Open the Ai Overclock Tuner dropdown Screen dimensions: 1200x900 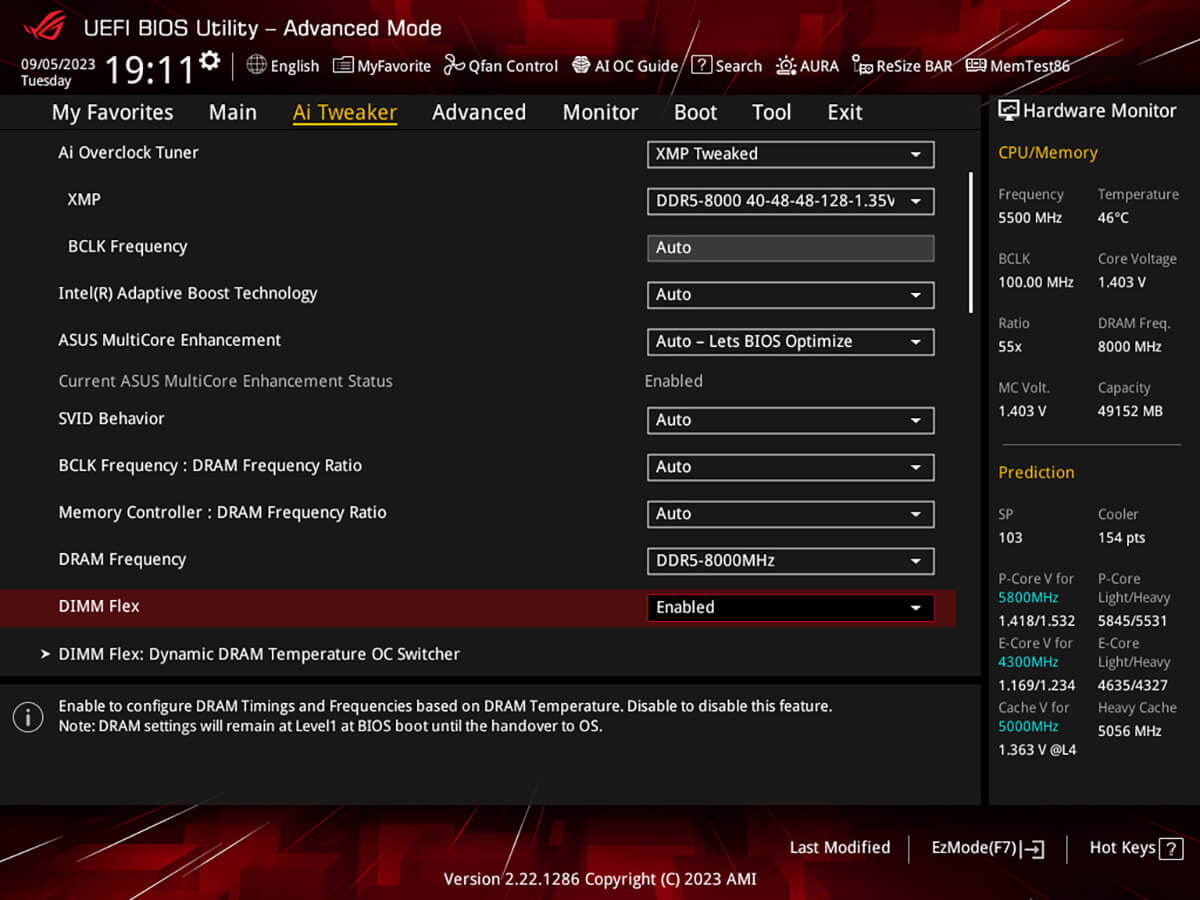tap(790, 154)
